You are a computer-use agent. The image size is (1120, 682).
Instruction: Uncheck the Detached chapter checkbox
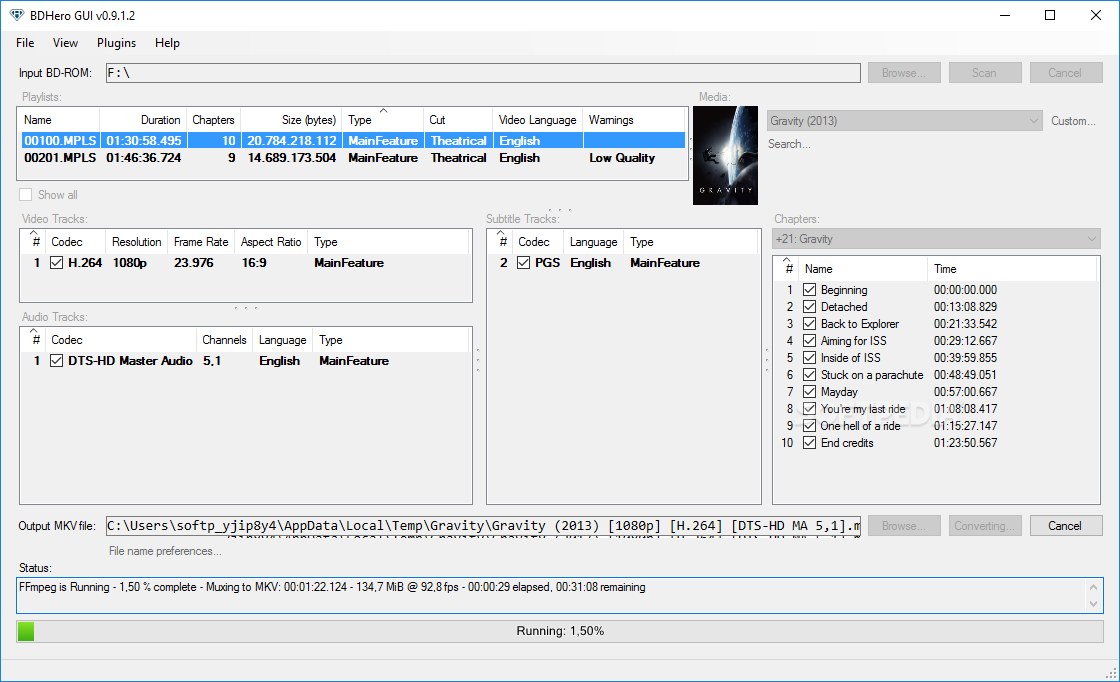click(809, 307)
